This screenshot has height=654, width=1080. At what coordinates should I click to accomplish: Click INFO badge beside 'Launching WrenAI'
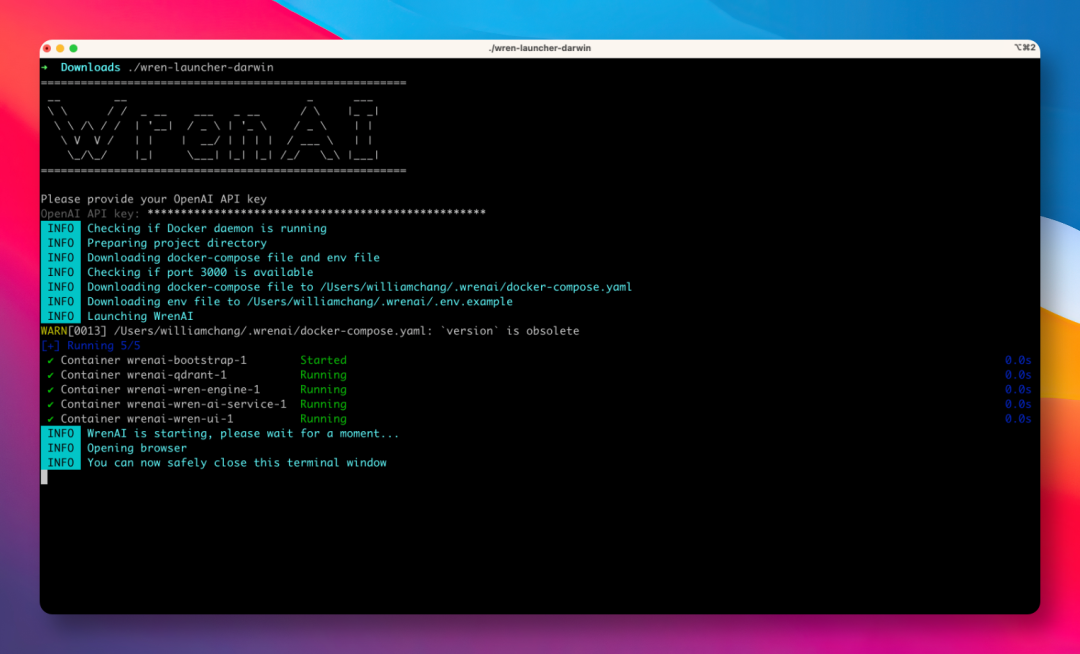coord(61,316)
